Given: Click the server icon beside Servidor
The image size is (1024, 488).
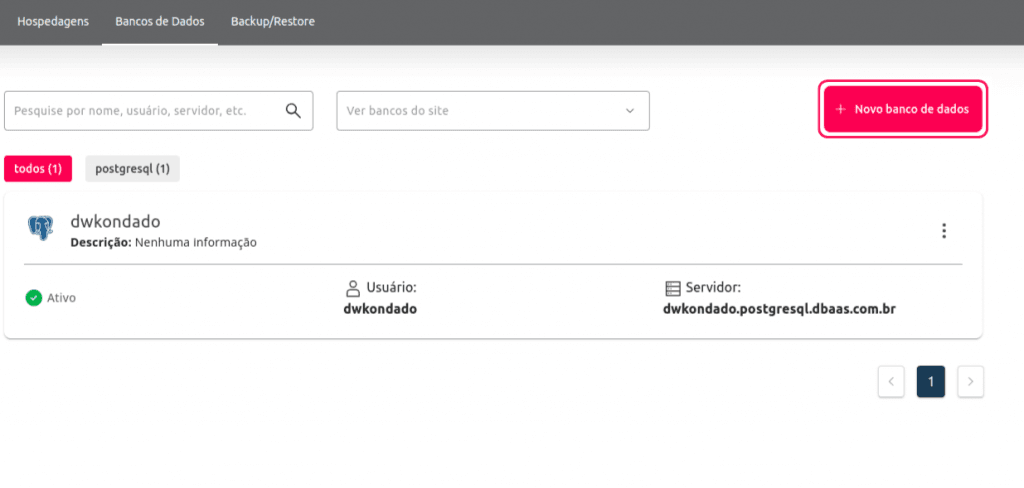Looking at the screenshot, I should 672,288.
